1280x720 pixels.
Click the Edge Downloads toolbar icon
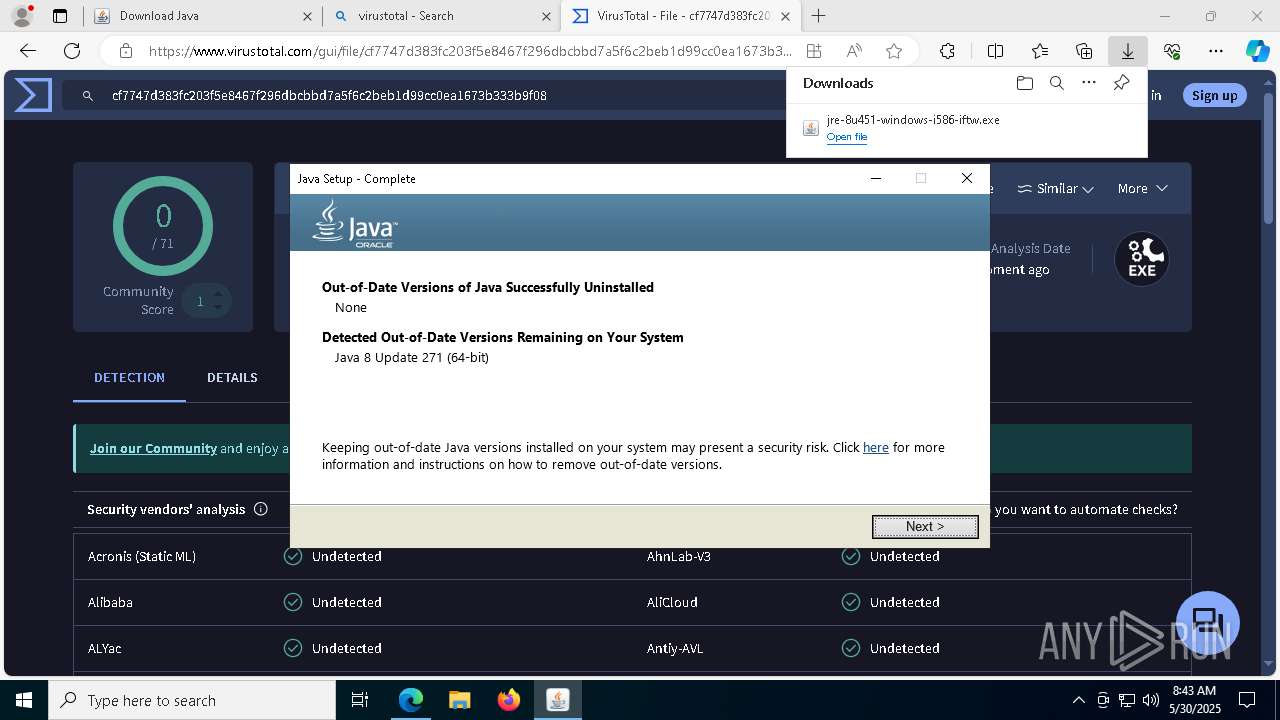pos(1127,51)
